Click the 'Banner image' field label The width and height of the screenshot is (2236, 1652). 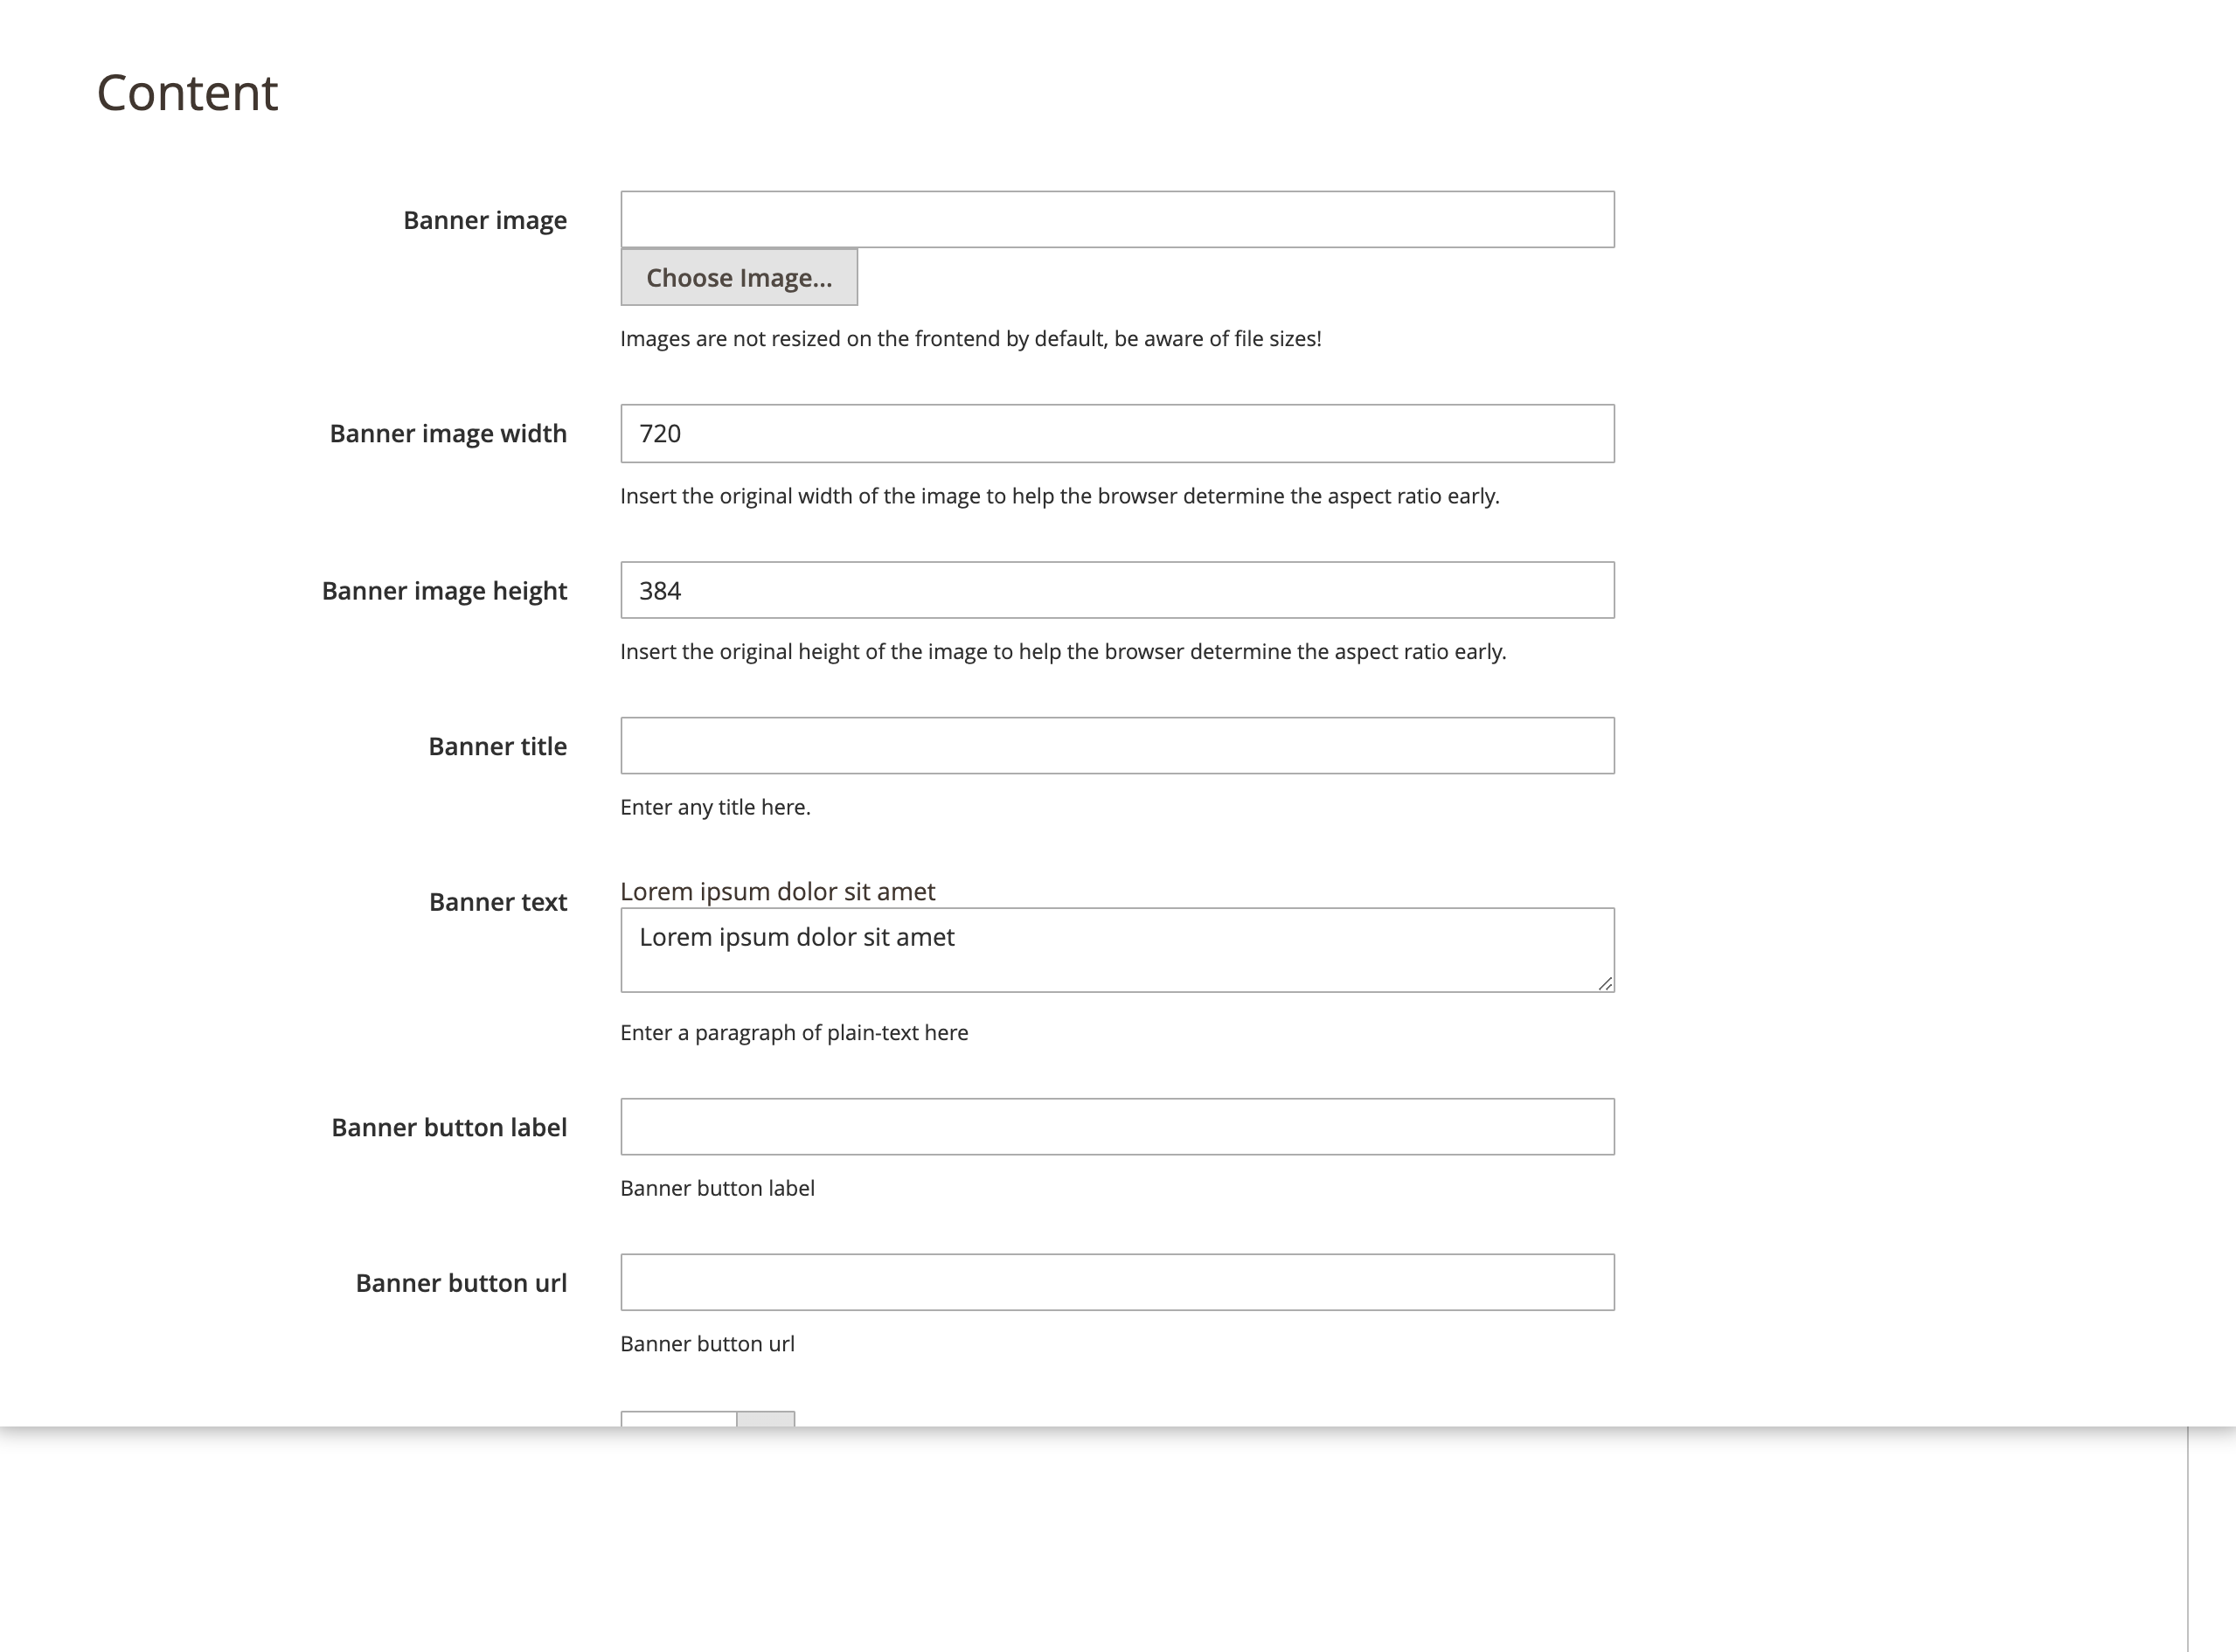[485, 220]
